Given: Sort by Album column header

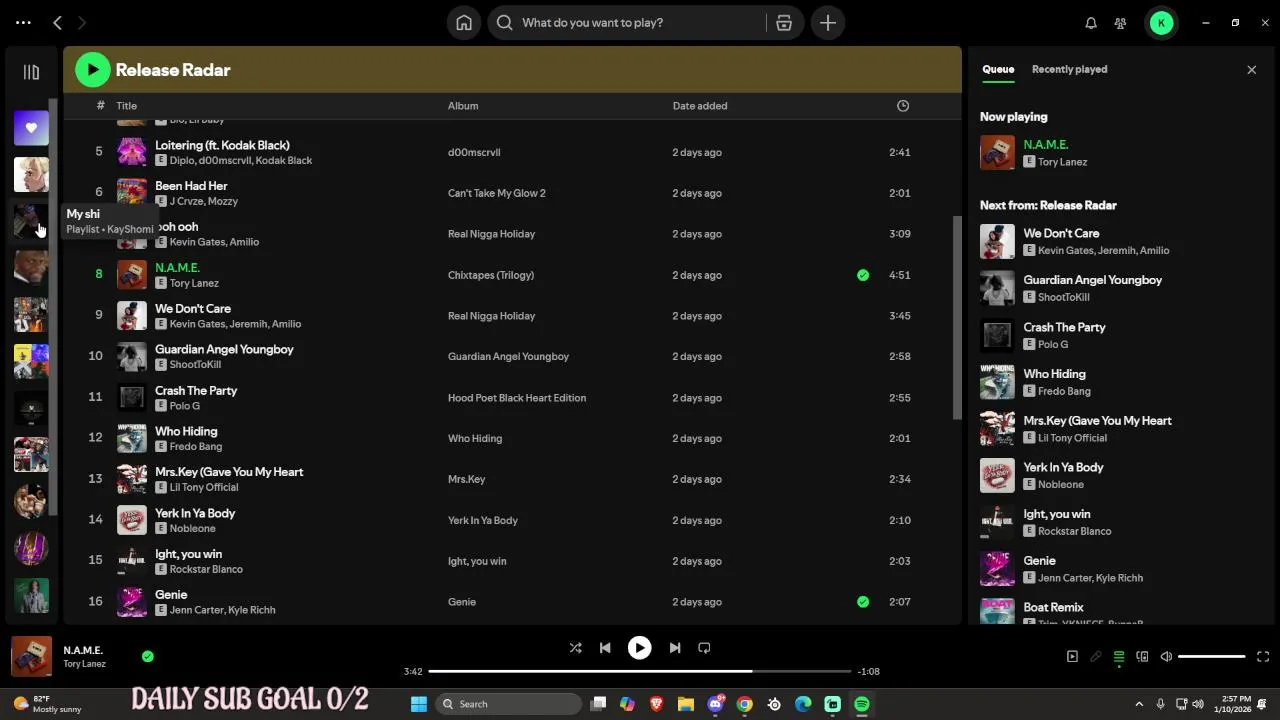Looking at the screenshot, I should [x=463, y=105].
